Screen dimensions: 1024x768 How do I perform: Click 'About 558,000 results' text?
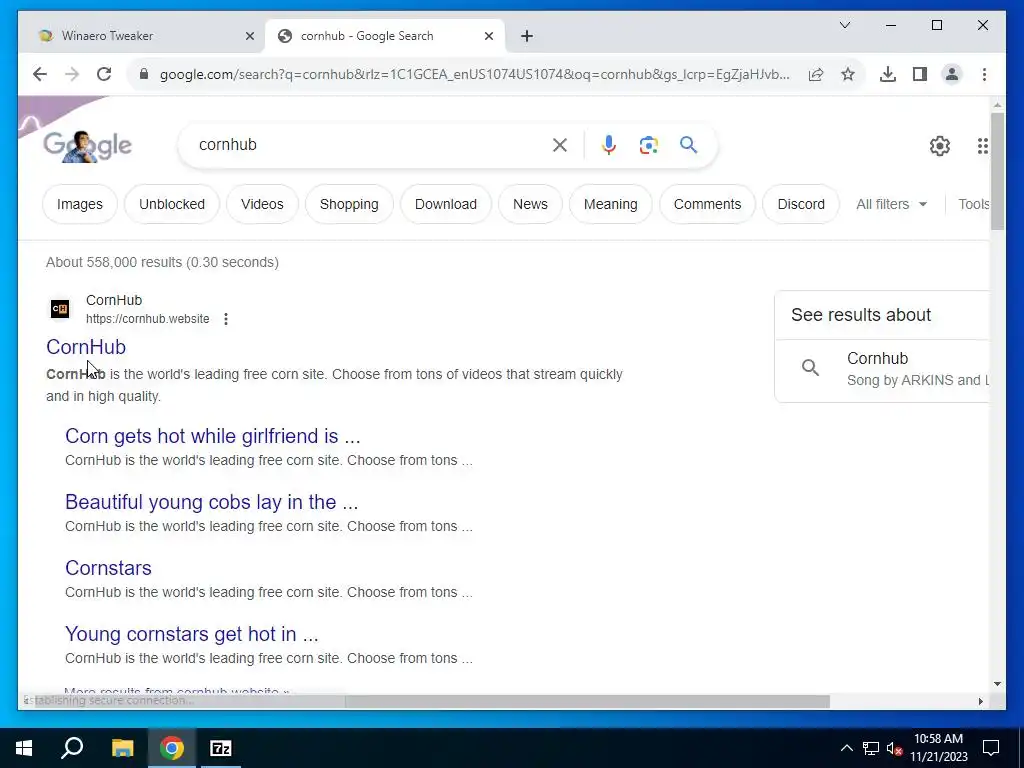[114, 262]
